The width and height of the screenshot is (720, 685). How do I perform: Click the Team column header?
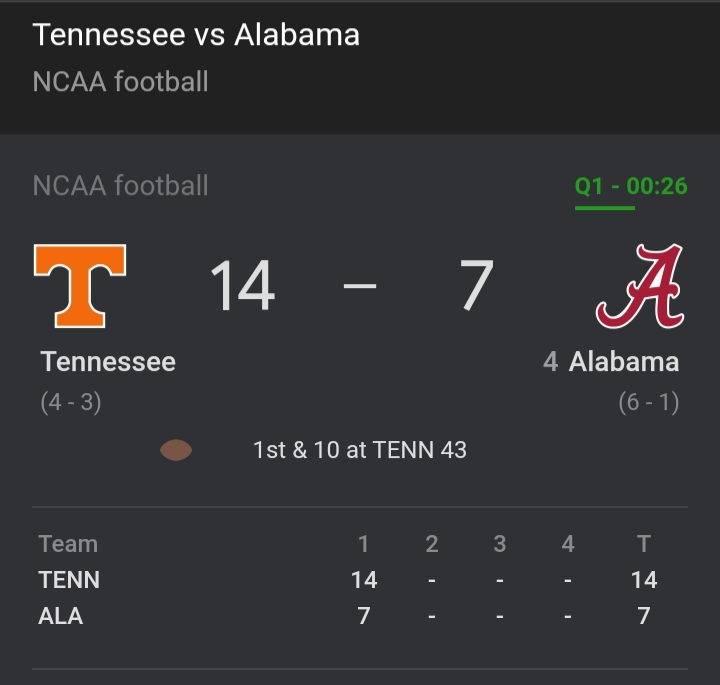(68, 544)
